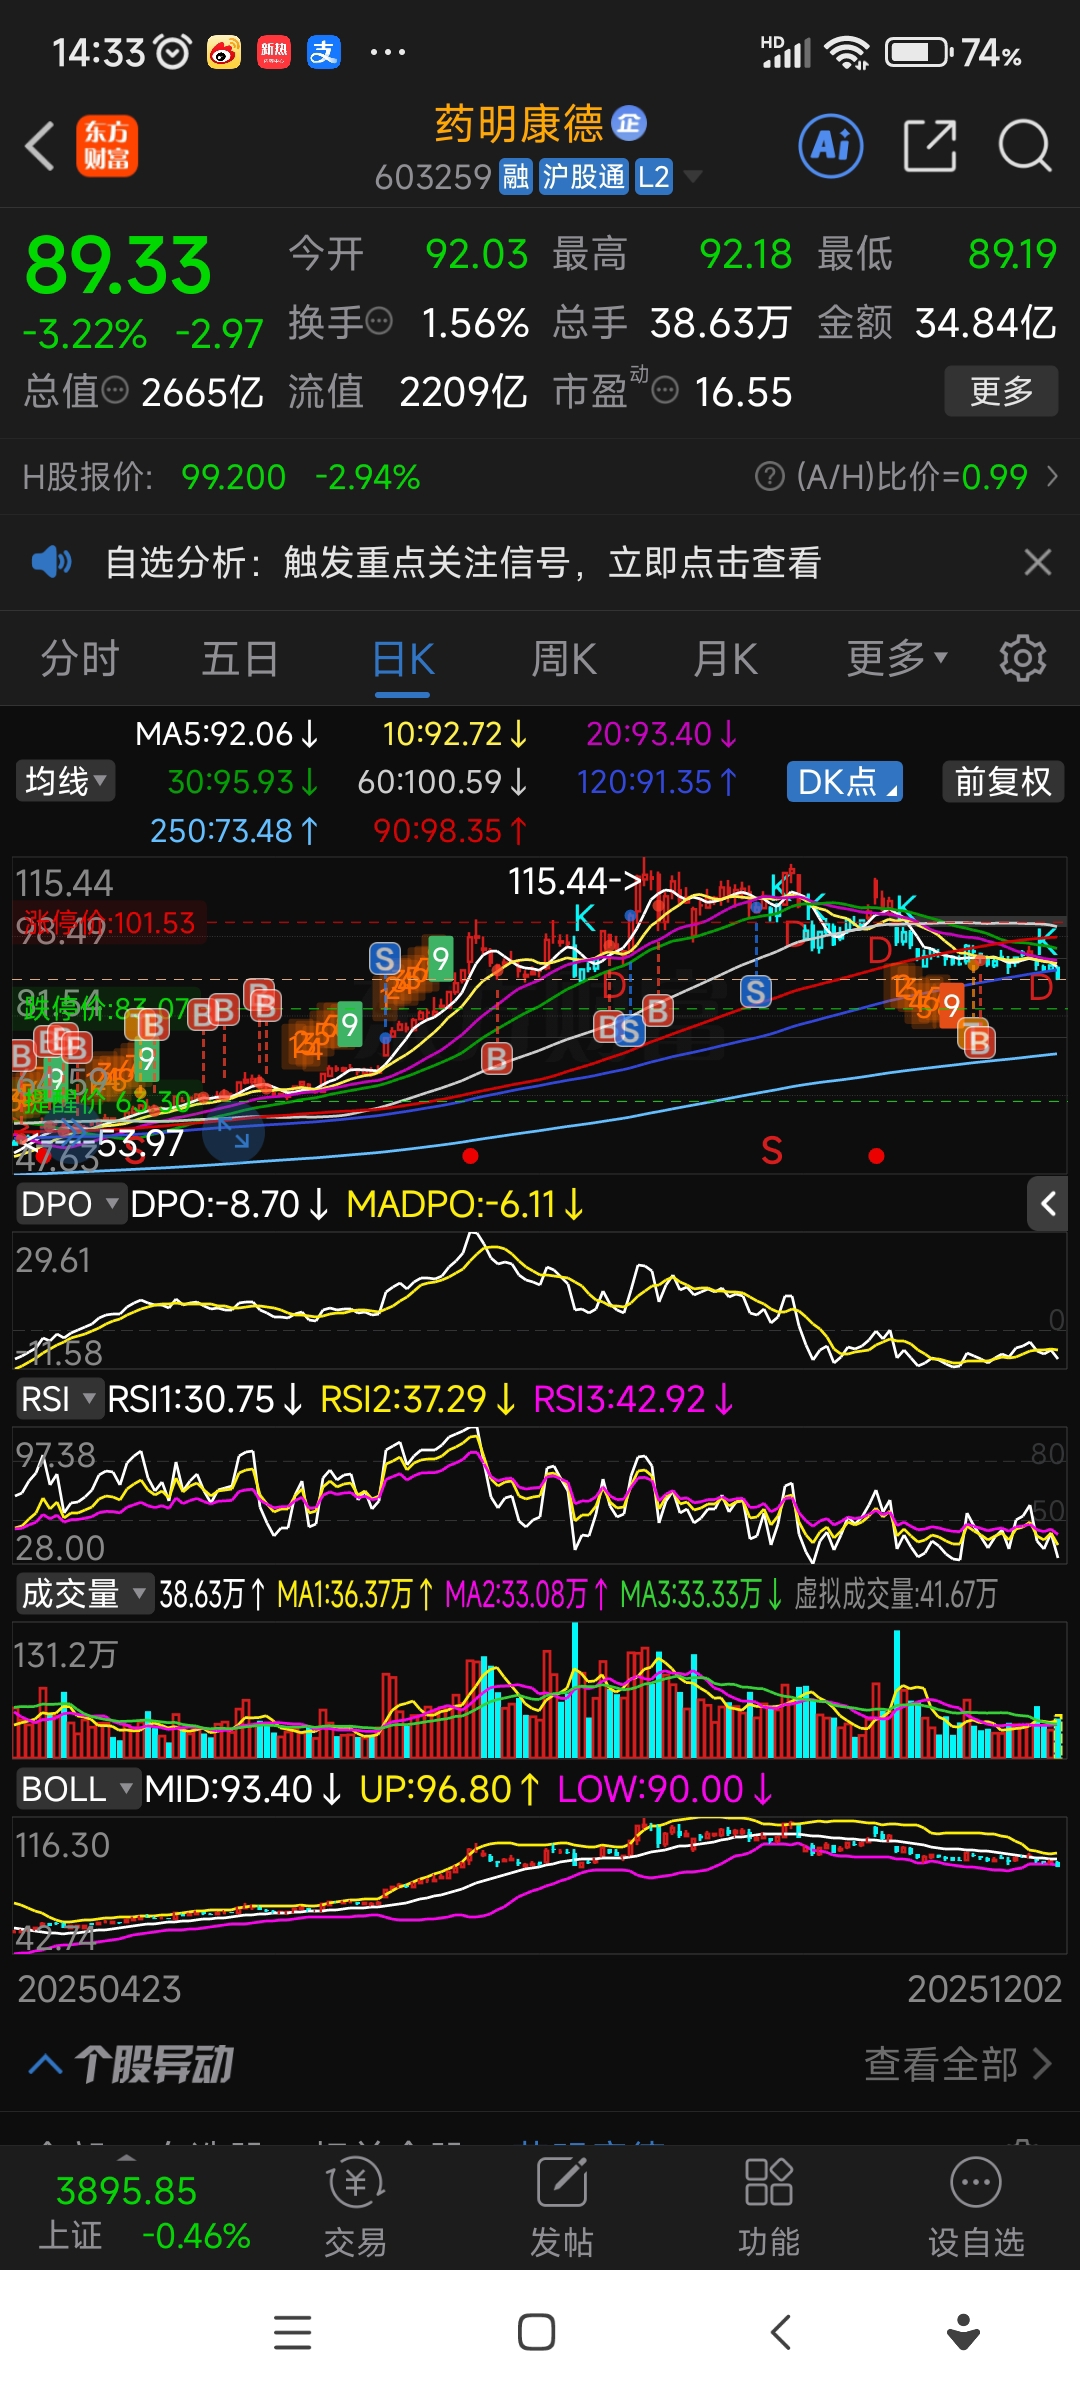Expand the 成交量 indicator dropdown

pos(84,1593)
